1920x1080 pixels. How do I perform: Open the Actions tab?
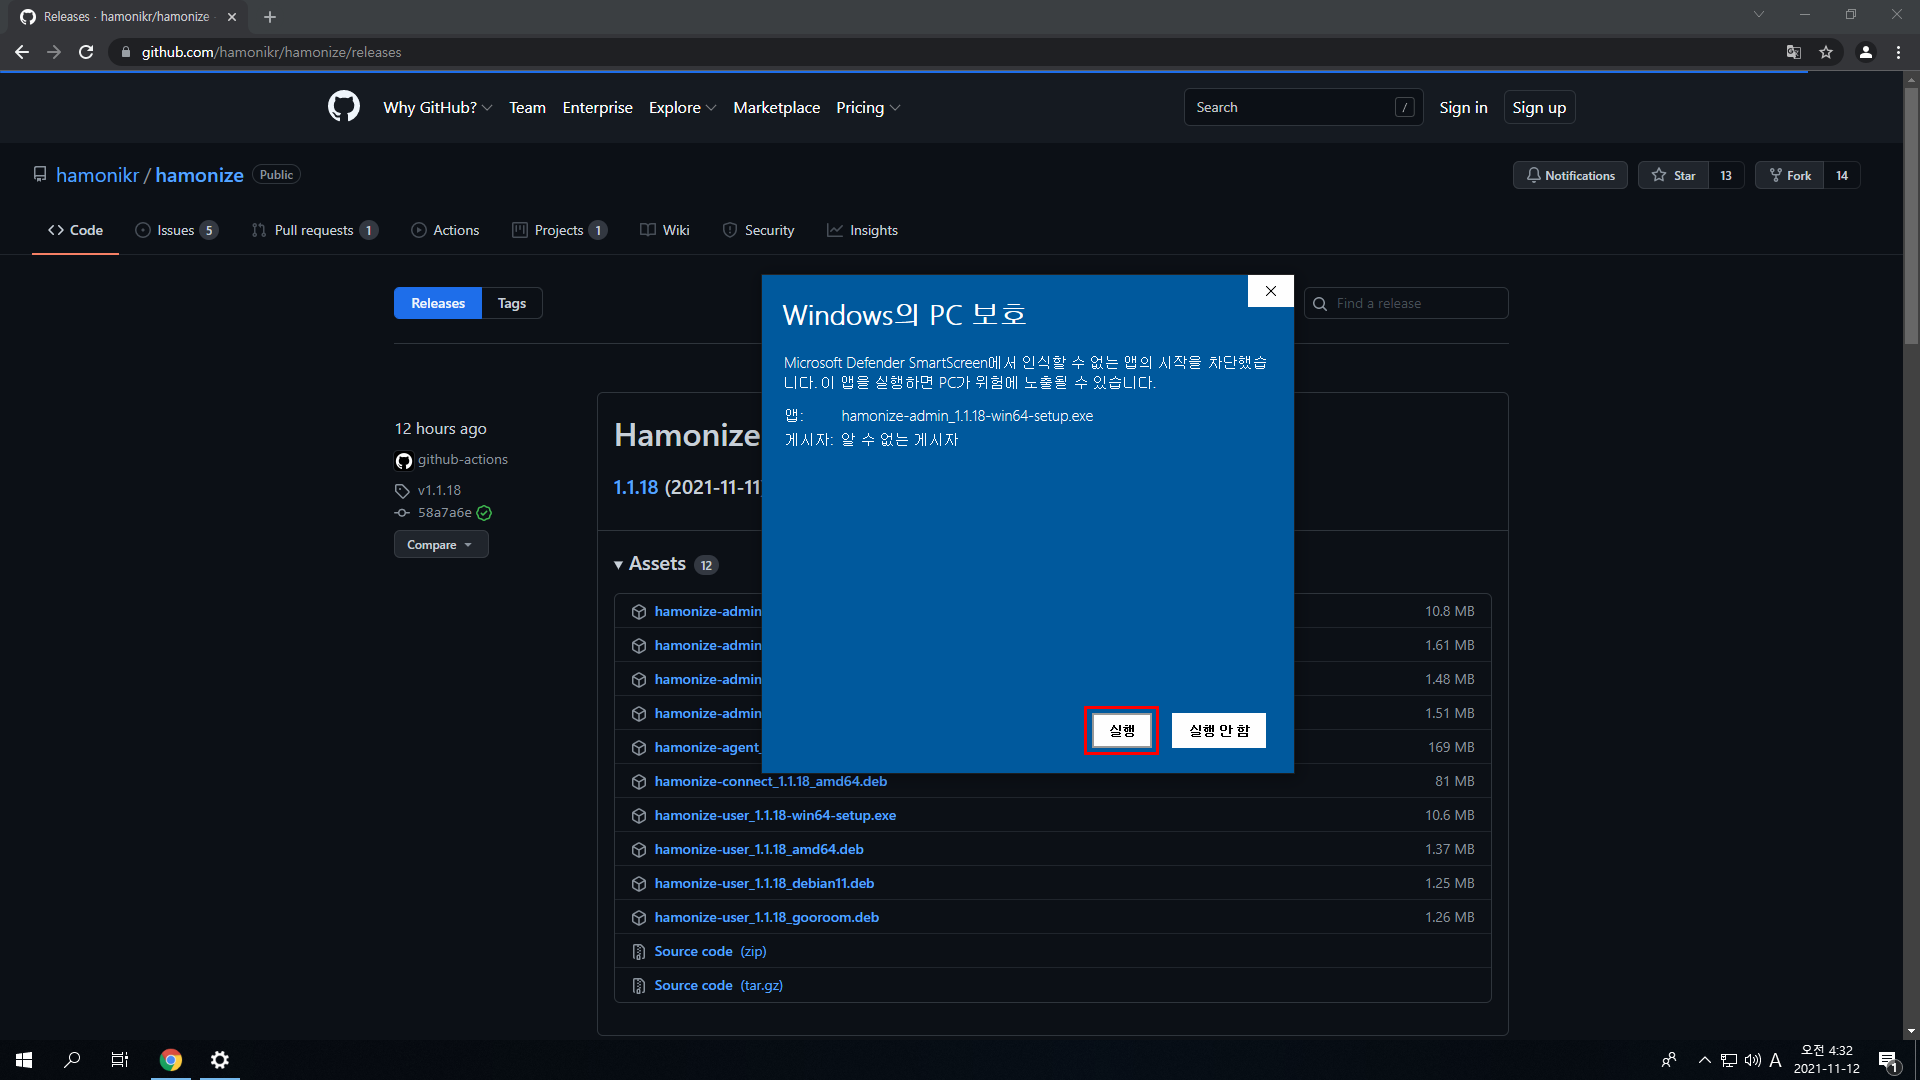click(445, 230)
